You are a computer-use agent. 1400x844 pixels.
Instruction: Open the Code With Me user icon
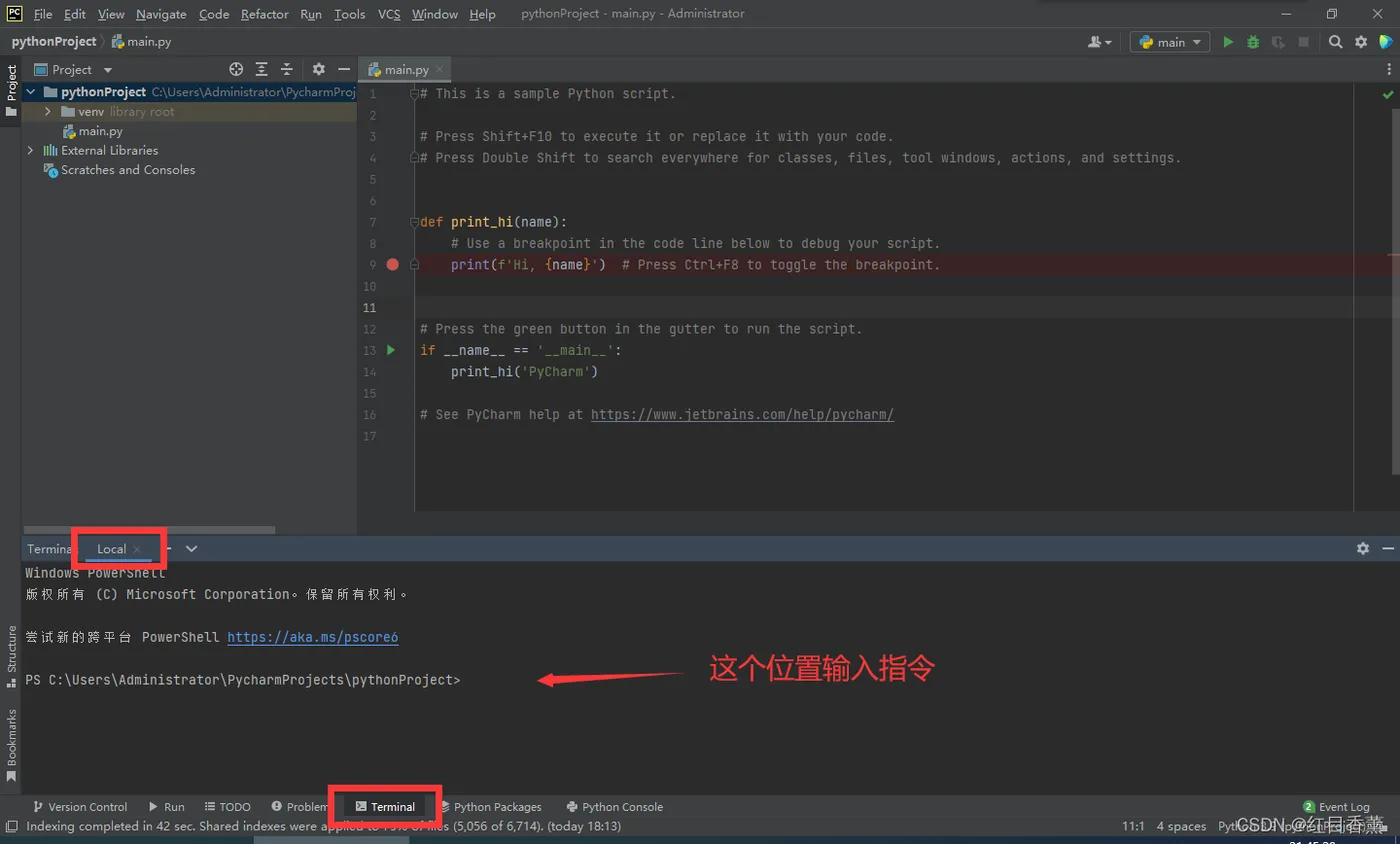point(1100,42)
